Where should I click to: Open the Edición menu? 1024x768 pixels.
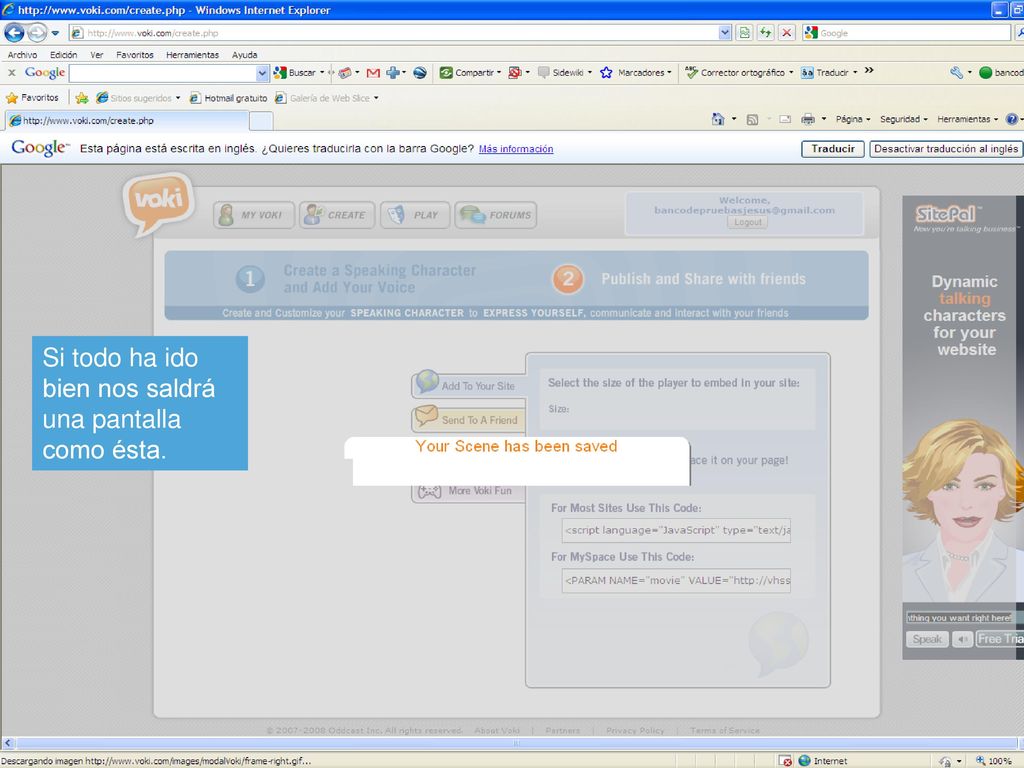[63, 55]
